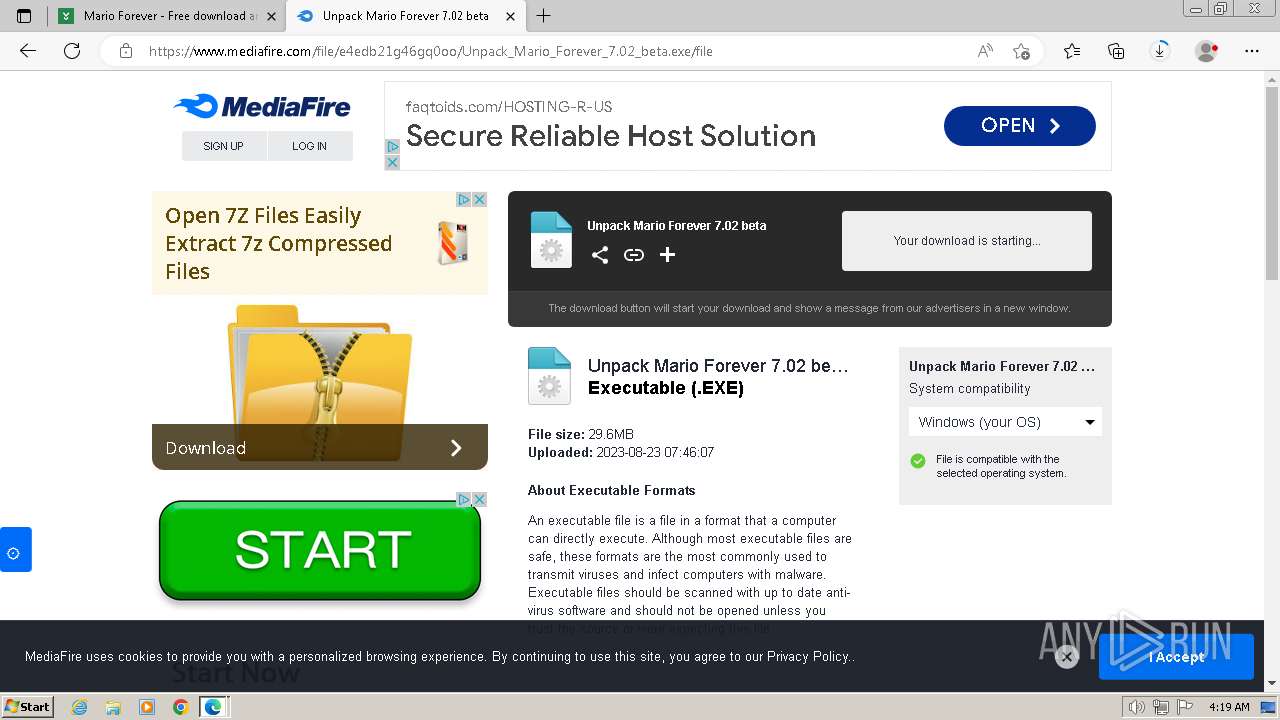Click Edge icon in taskbar

(x=213, y=707)
